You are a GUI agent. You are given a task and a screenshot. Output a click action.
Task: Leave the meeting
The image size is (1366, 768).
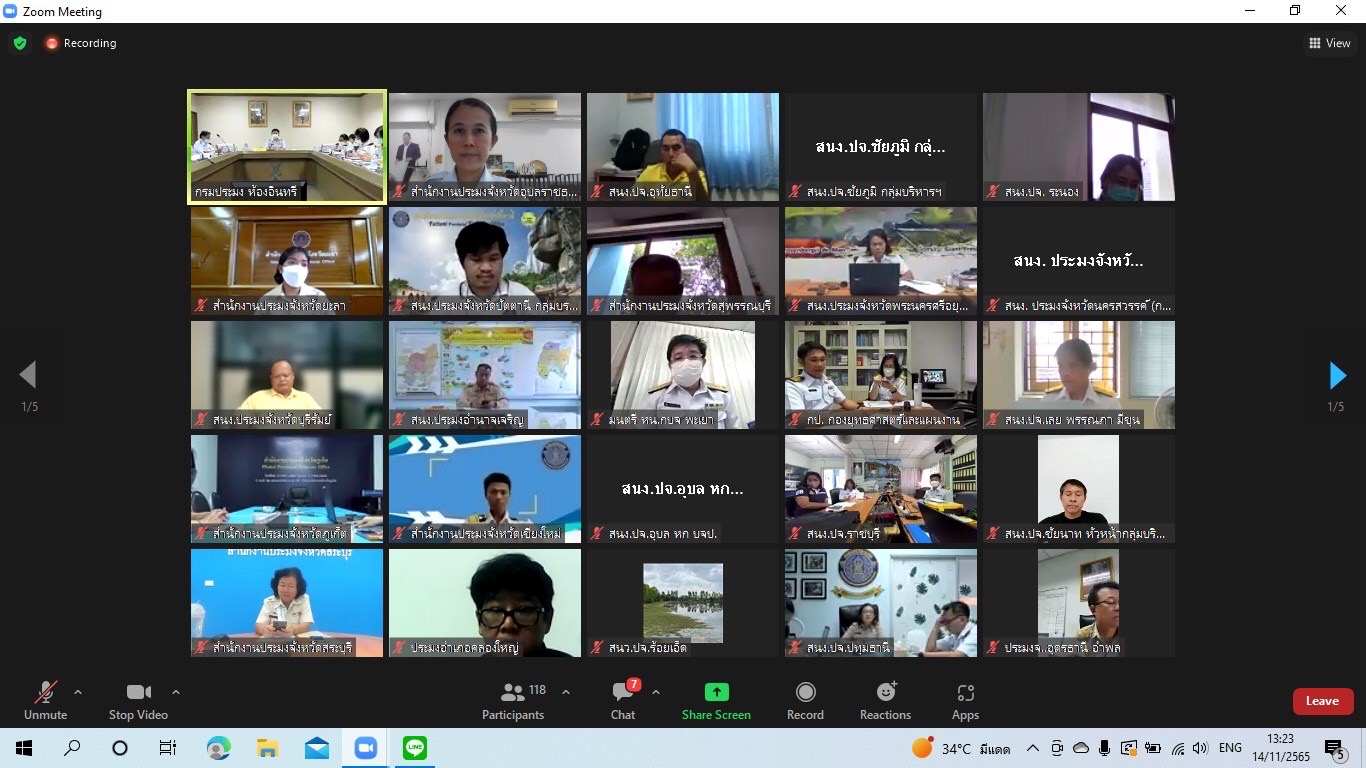point(1322,701)
